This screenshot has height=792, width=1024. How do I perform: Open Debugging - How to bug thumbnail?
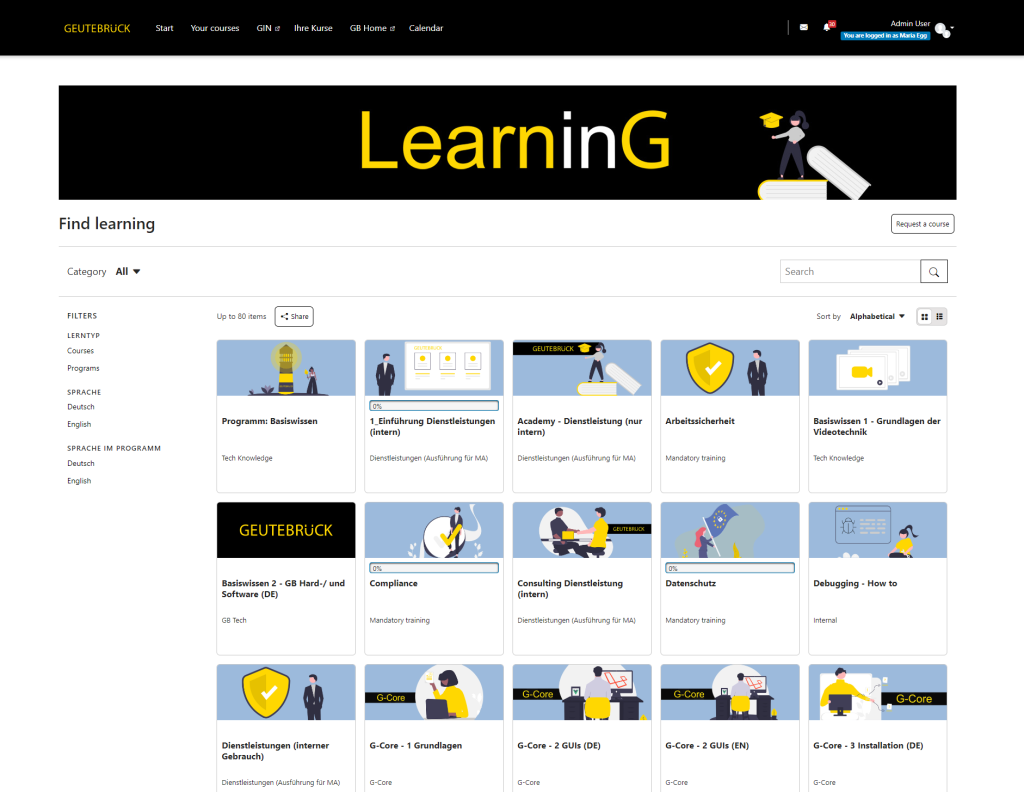tap(878, 530)
